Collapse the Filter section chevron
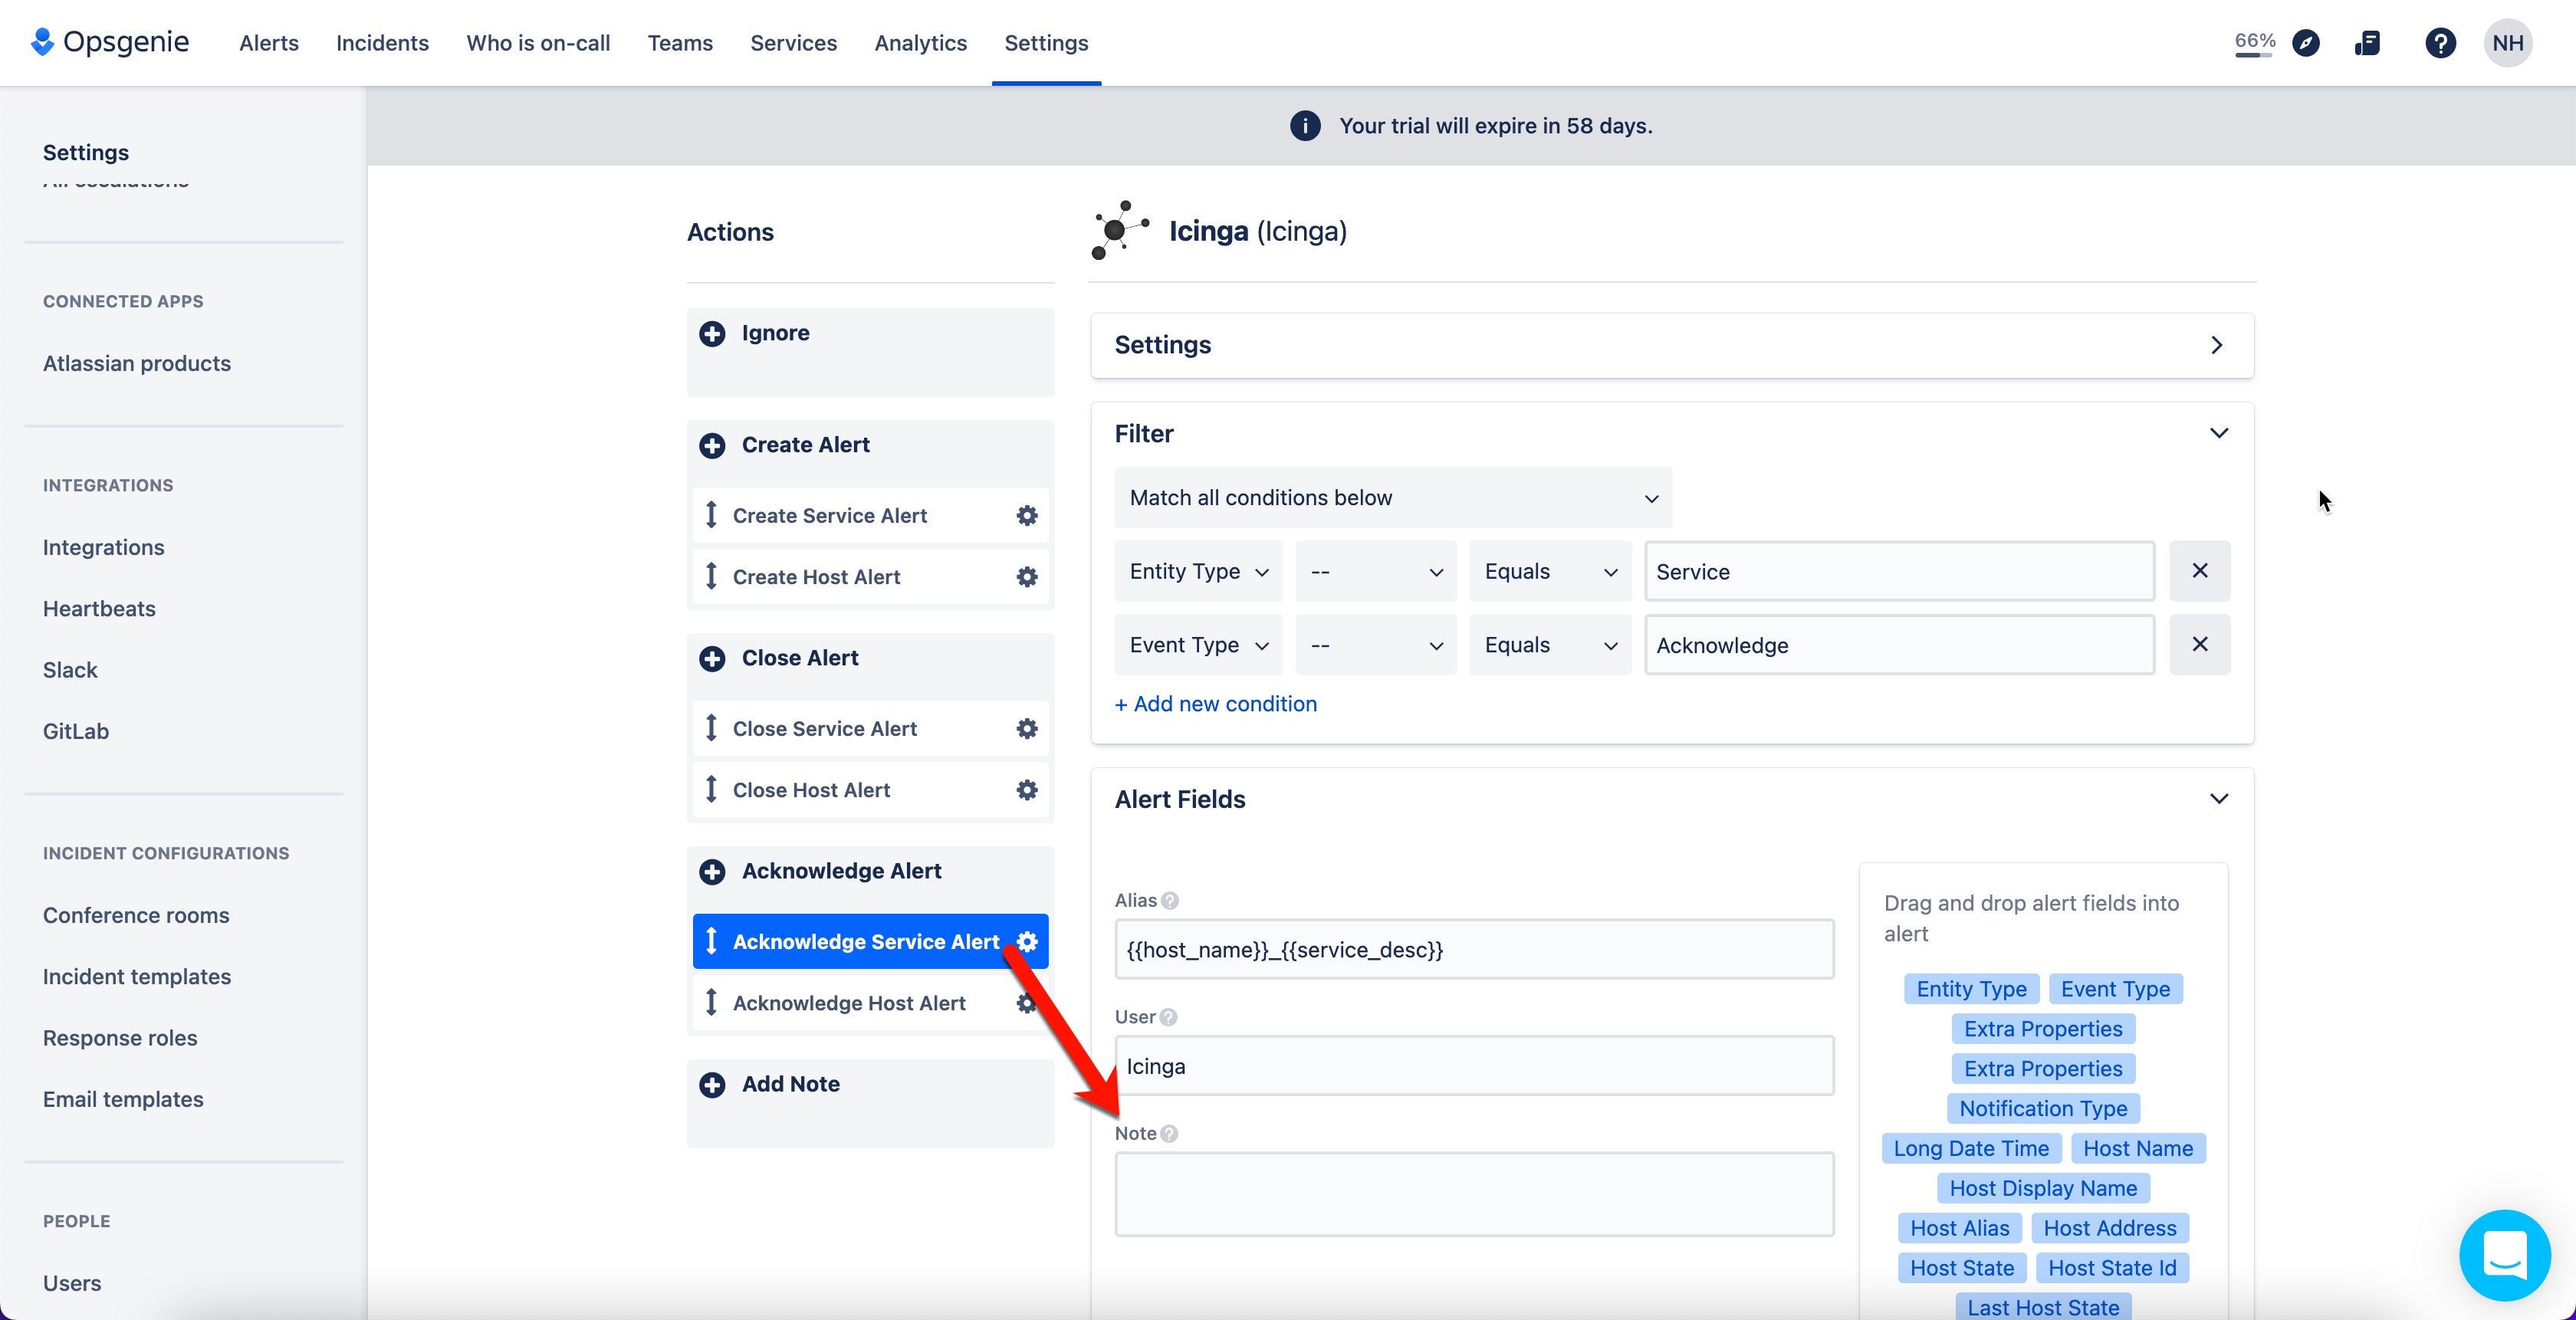Viewport: 2576px width, 1320px height. pos(2219,433)
